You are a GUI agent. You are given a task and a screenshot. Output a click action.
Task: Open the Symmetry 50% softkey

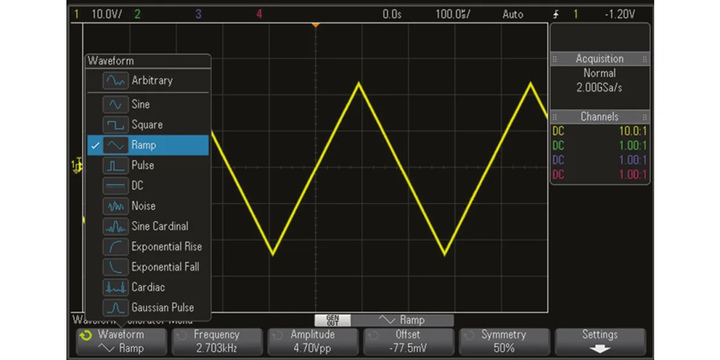(504, 341)
